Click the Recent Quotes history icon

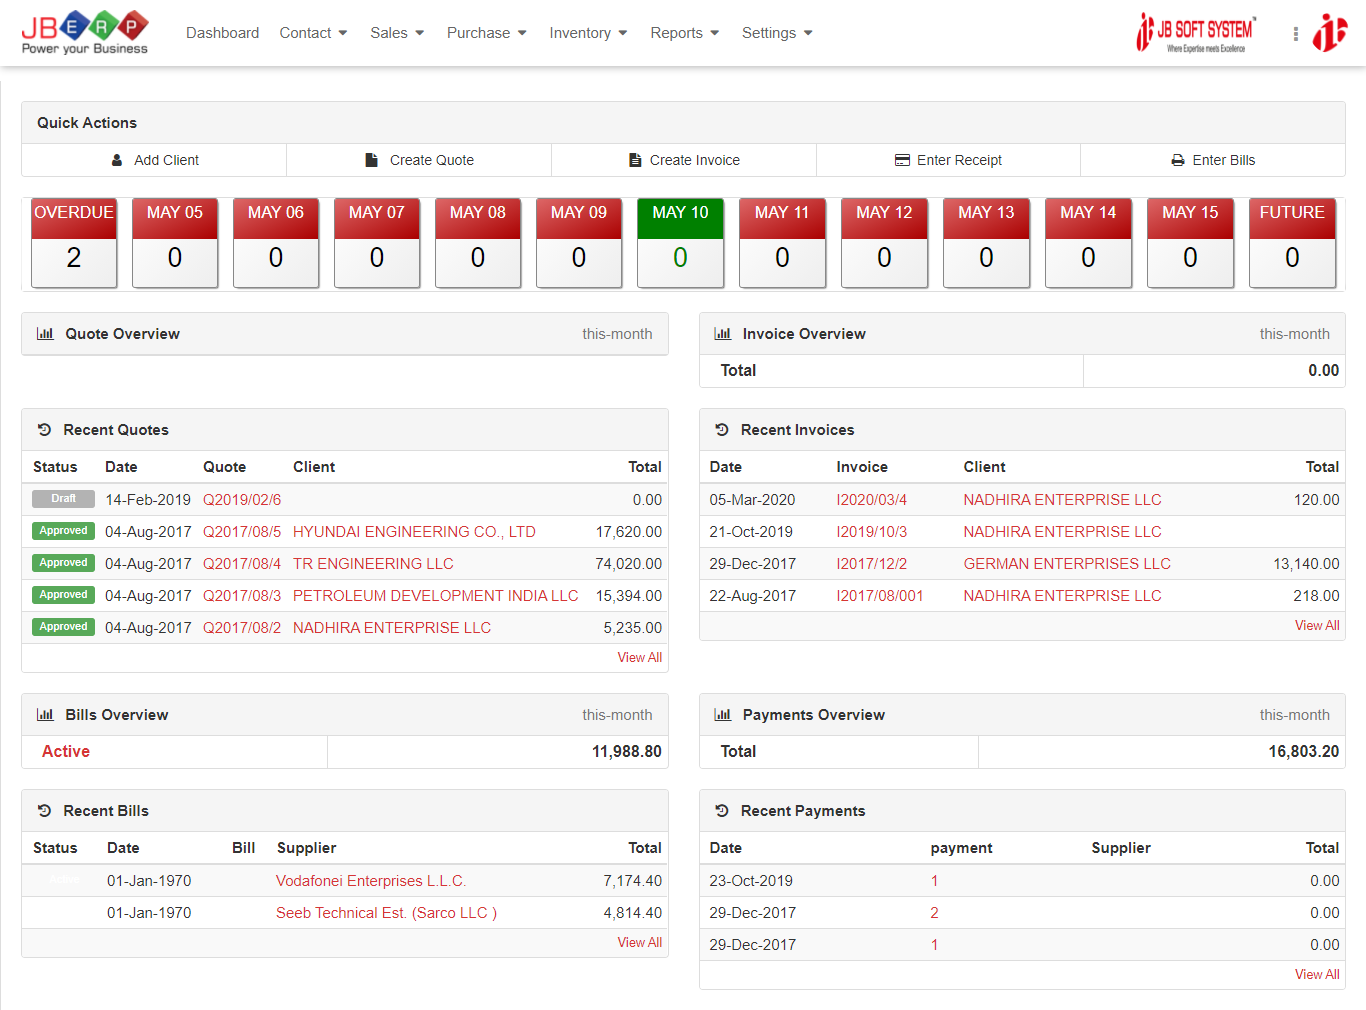(x=44, y=430)
